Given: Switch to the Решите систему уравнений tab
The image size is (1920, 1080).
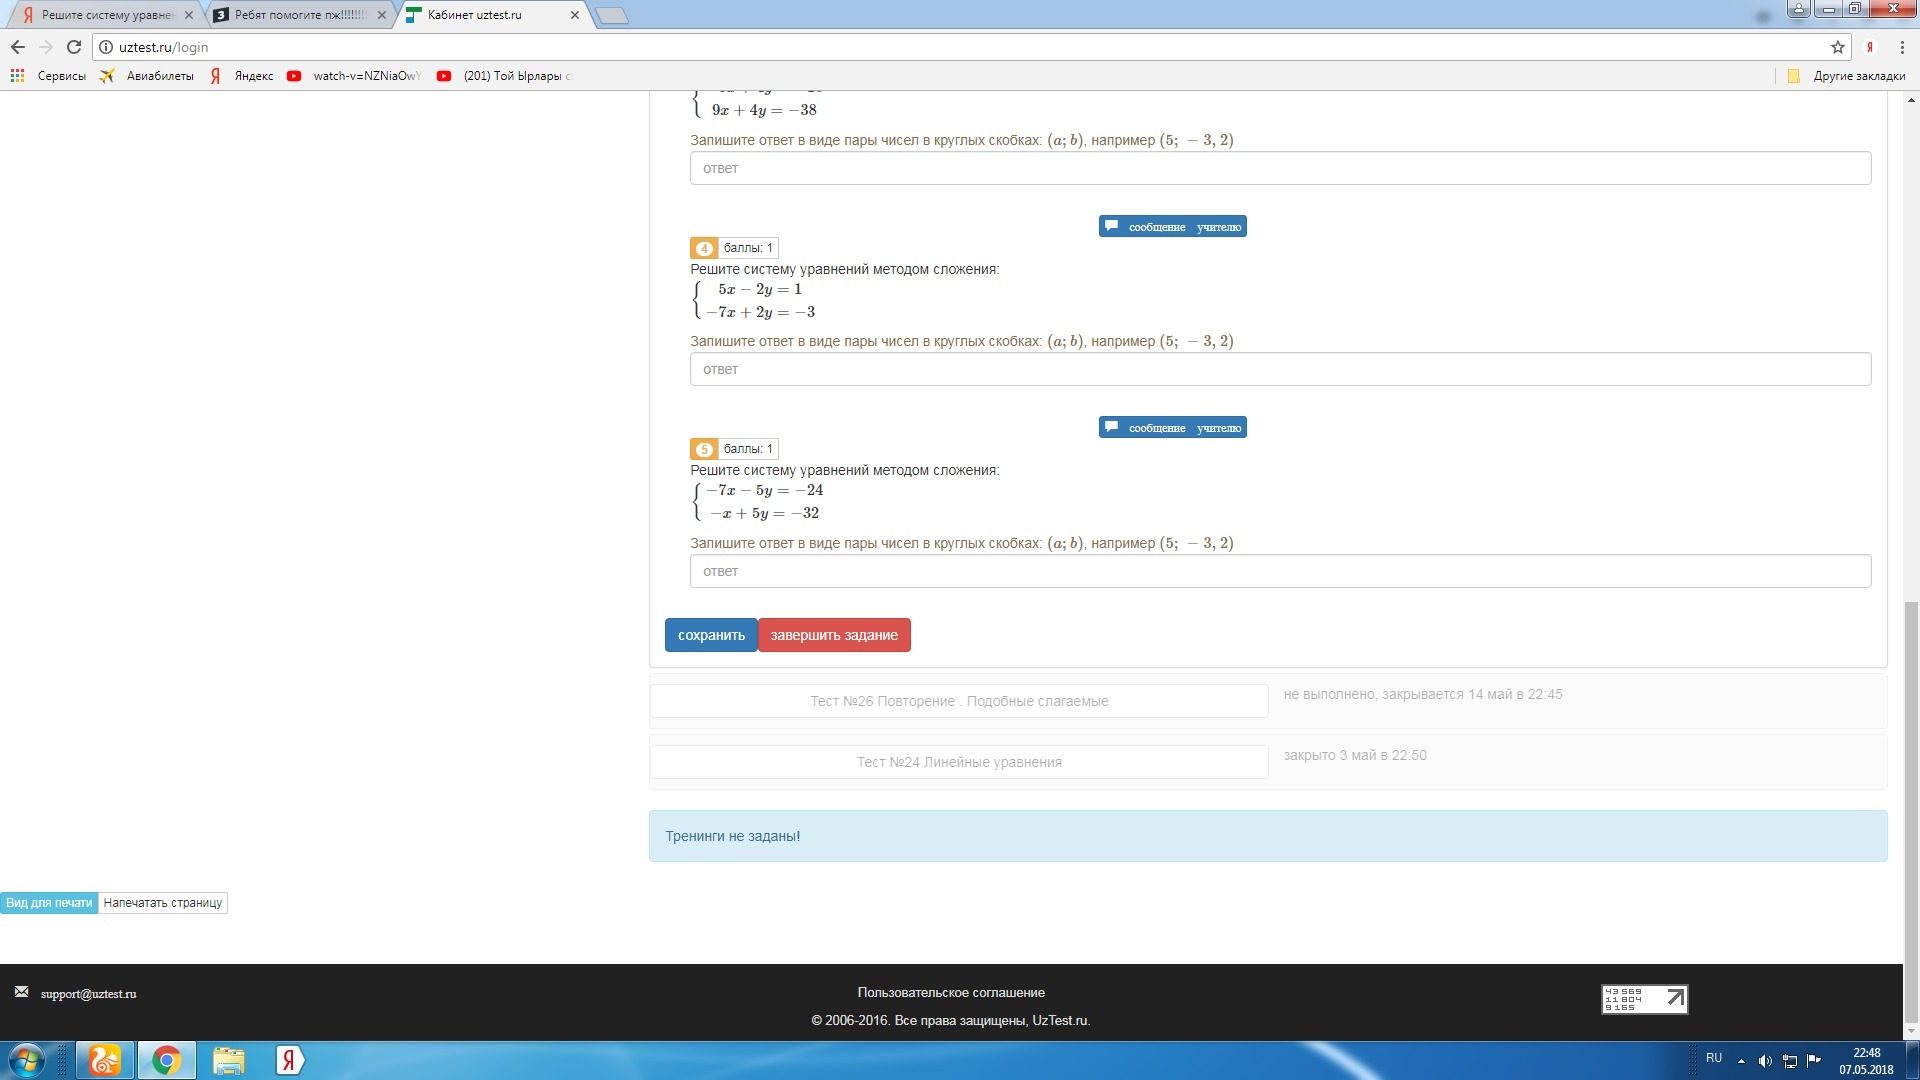Looking at the screenshot, I should [105, 15].
